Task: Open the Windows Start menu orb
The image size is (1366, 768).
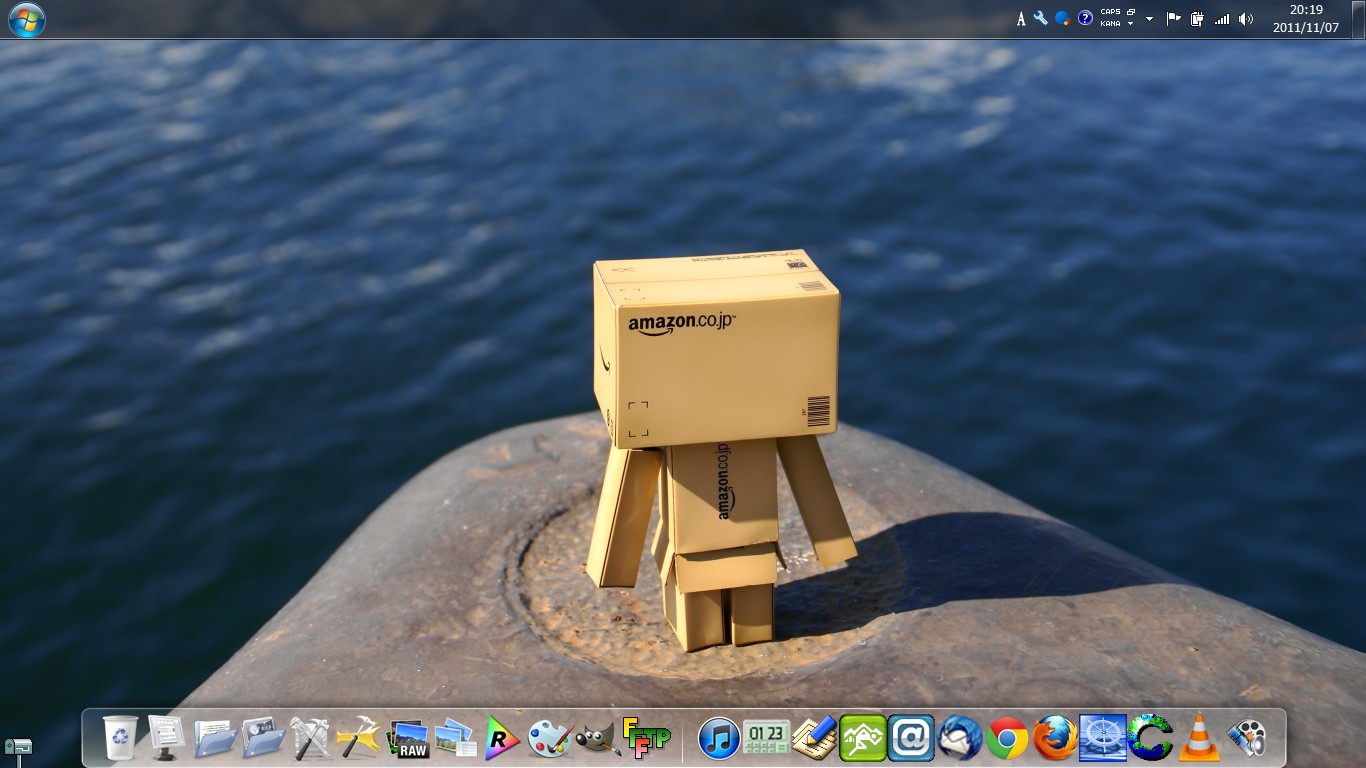Action: (x=26, y=19)
